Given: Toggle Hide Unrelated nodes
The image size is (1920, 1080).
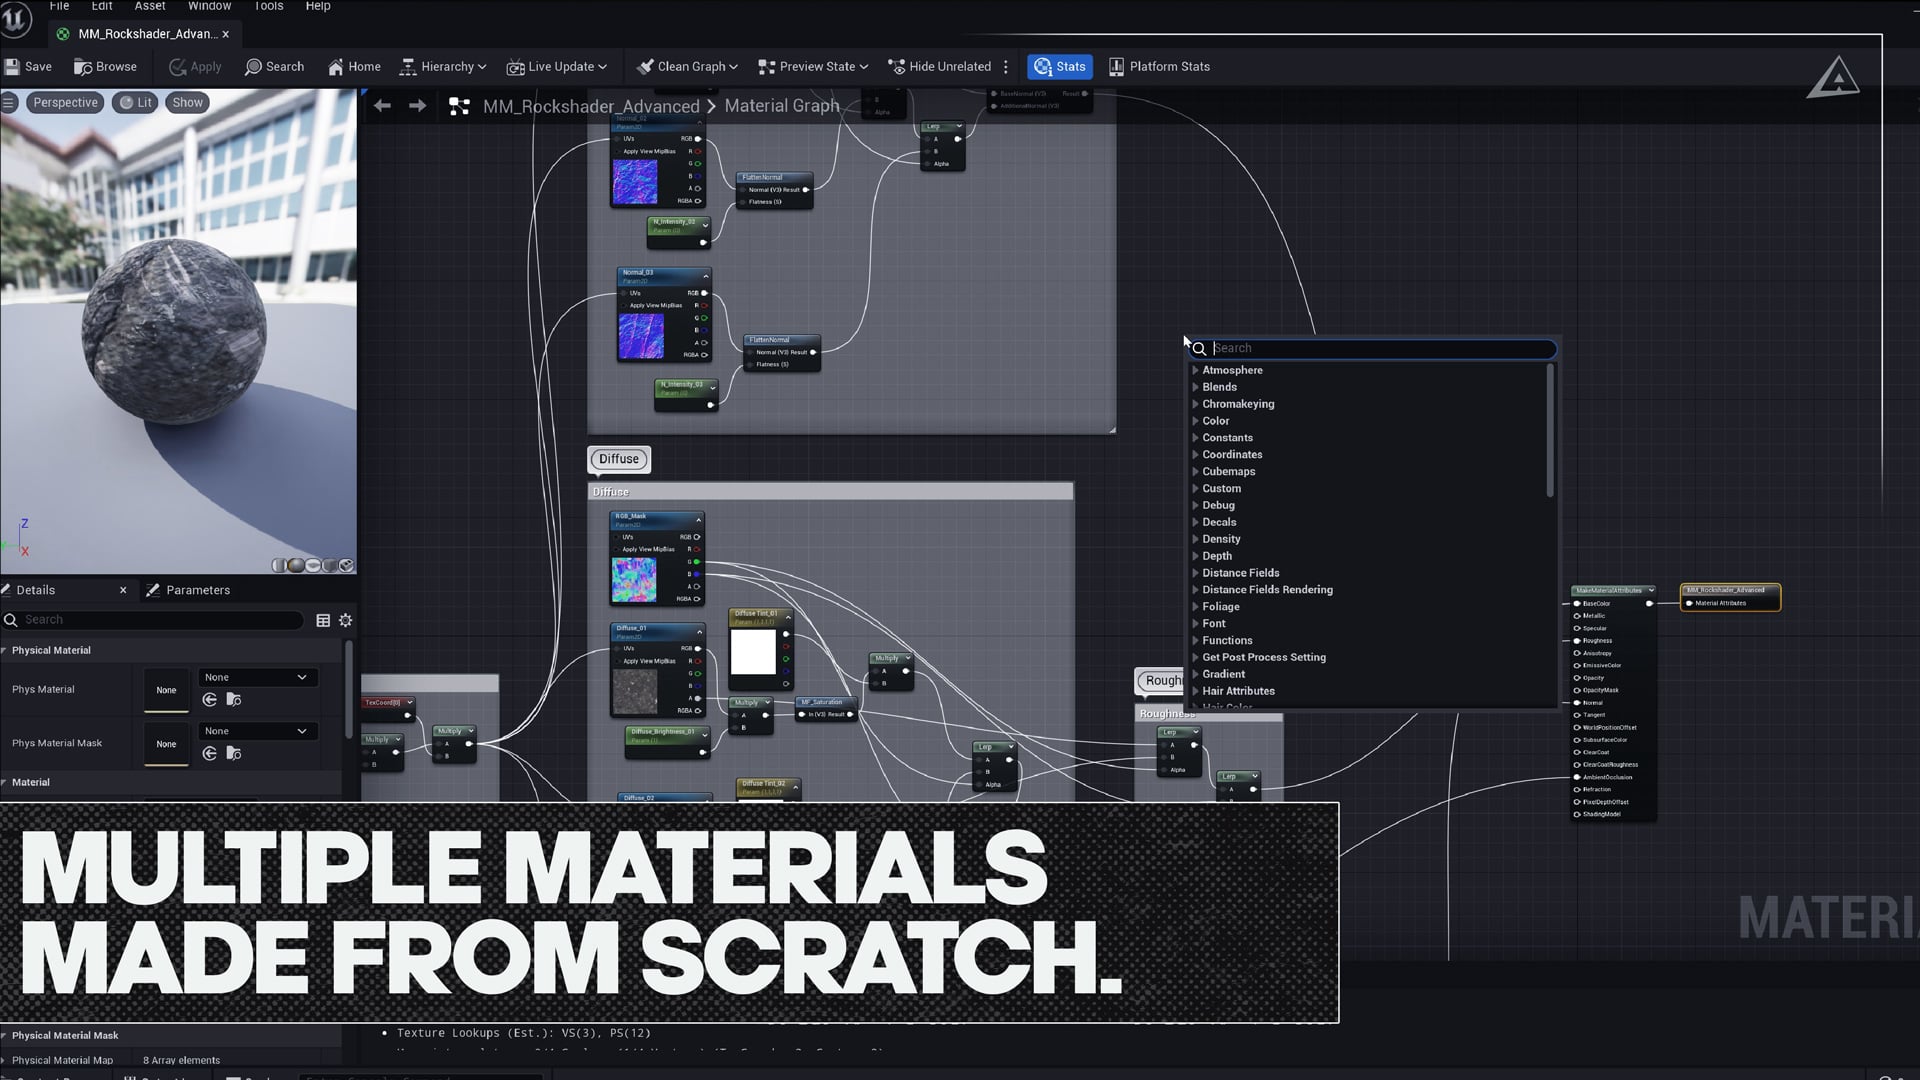Looking at the screenshot, I should click(939, 67).
